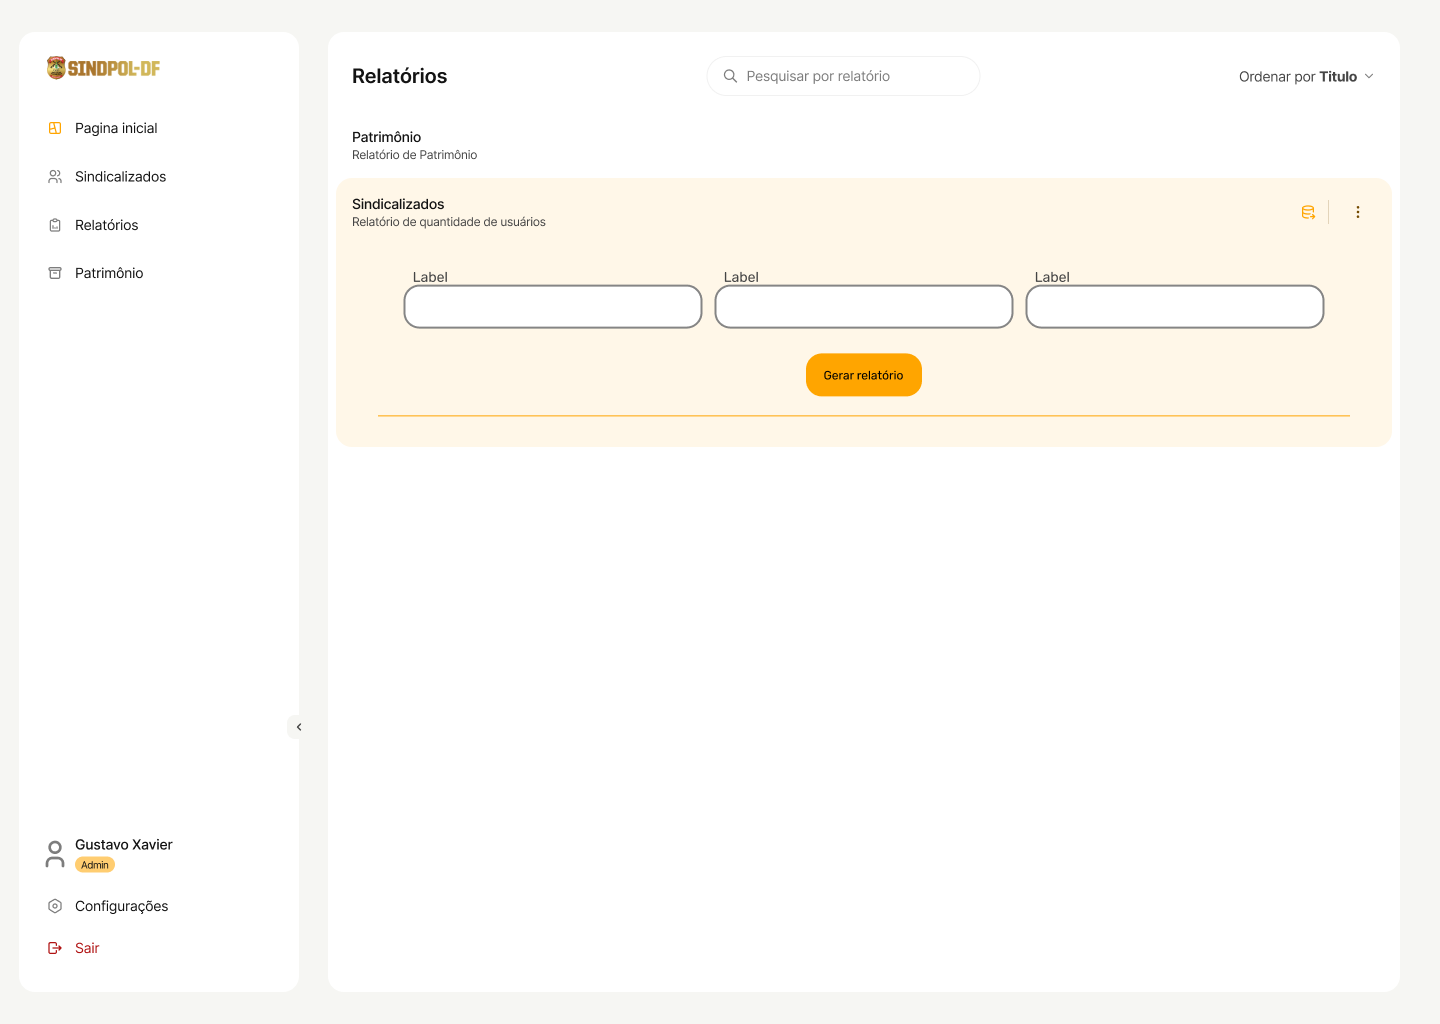The width and height of the screenshot is (1440, 1024).
Task: Click the middle Label input field
Action: [864, 307]
